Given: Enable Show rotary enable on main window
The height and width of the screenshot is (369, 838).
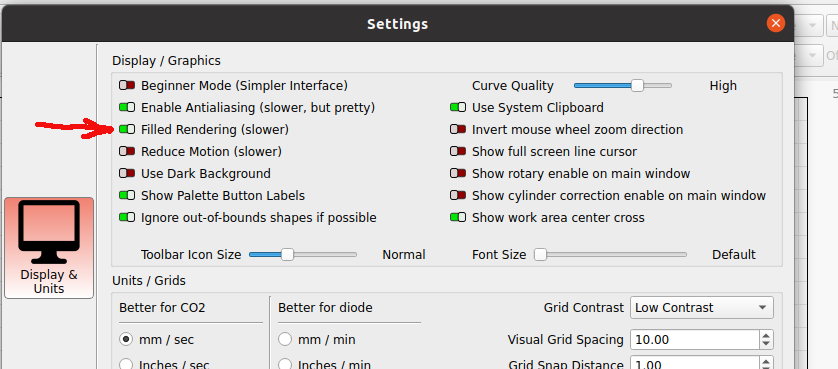Looking at the screenshot, I should tap(457, 174).
